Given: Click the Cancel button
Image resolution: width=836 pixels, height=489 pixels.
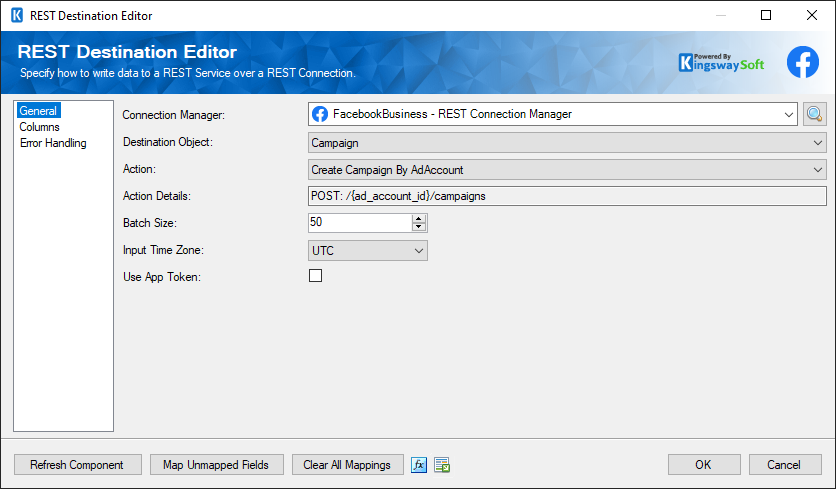Looking at the screenshot, I should [785, 465].
